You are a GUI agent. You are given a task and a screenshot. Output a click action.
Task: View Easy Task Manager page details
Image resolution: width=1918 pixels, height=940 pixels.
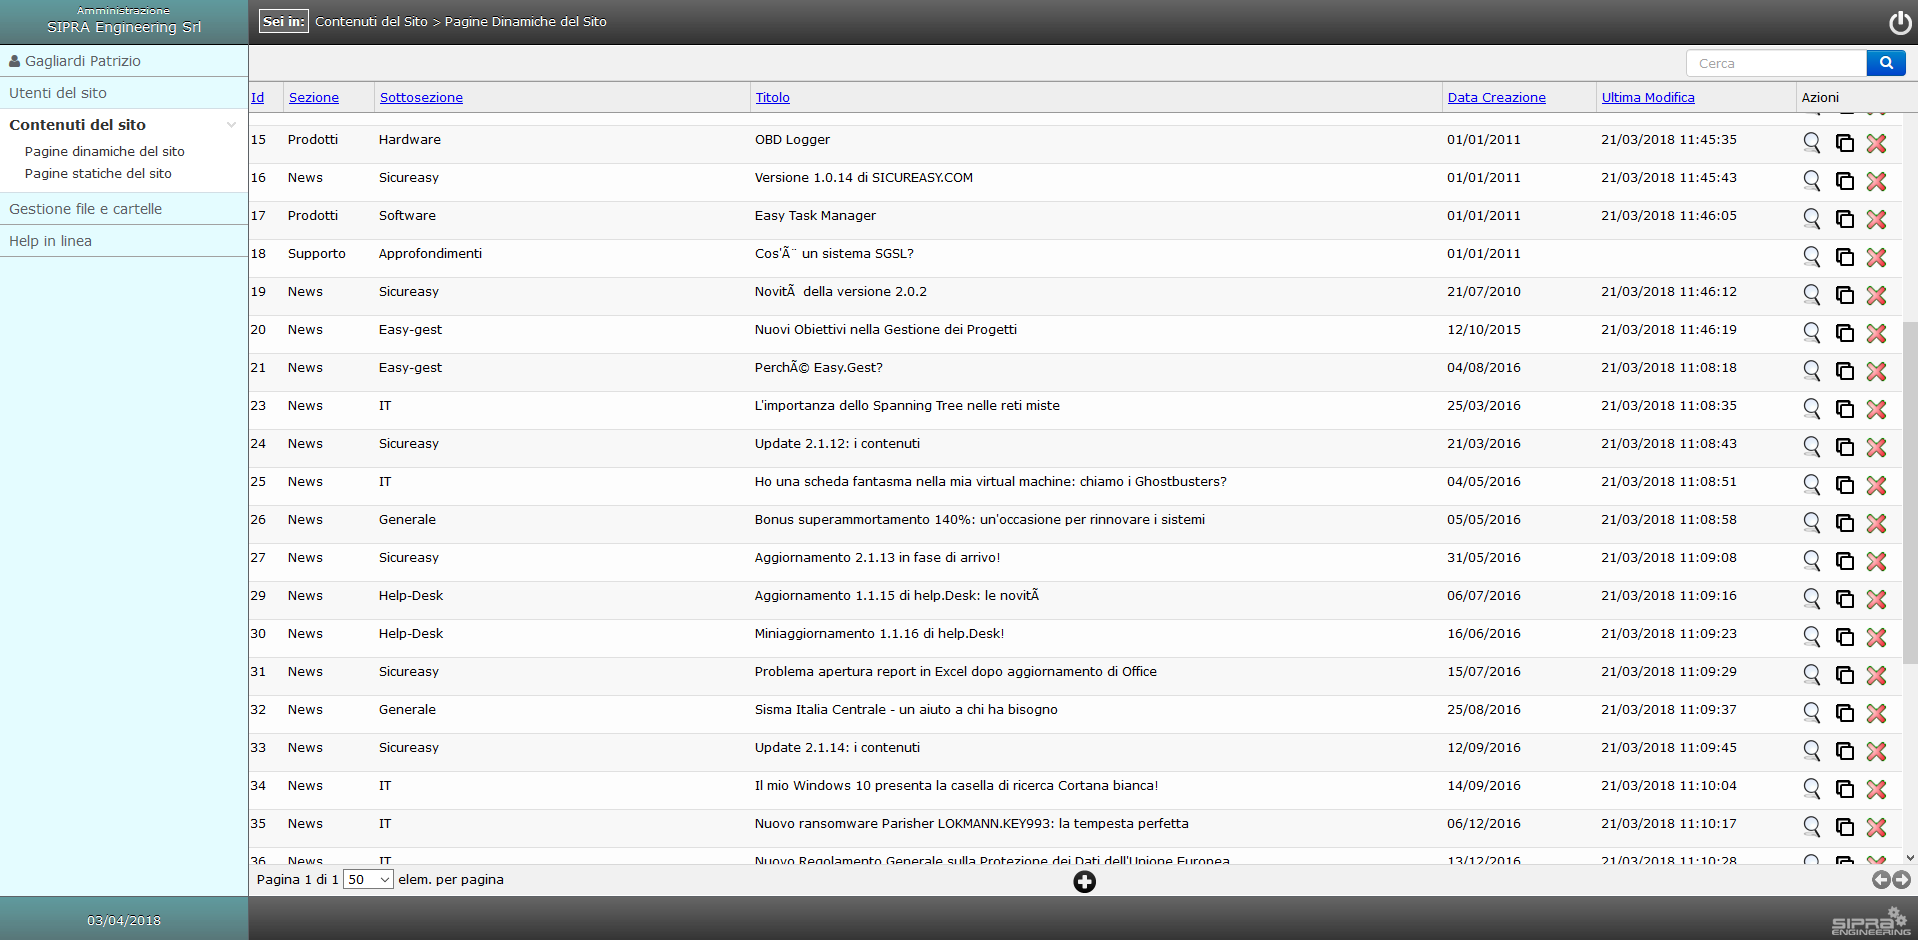pos(1811,218)
